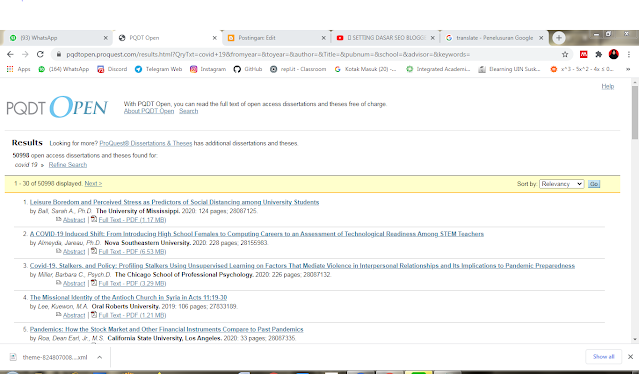Click the Go button beside Sort by
Viewport: 639px width, 374px height.
(594, 184)
